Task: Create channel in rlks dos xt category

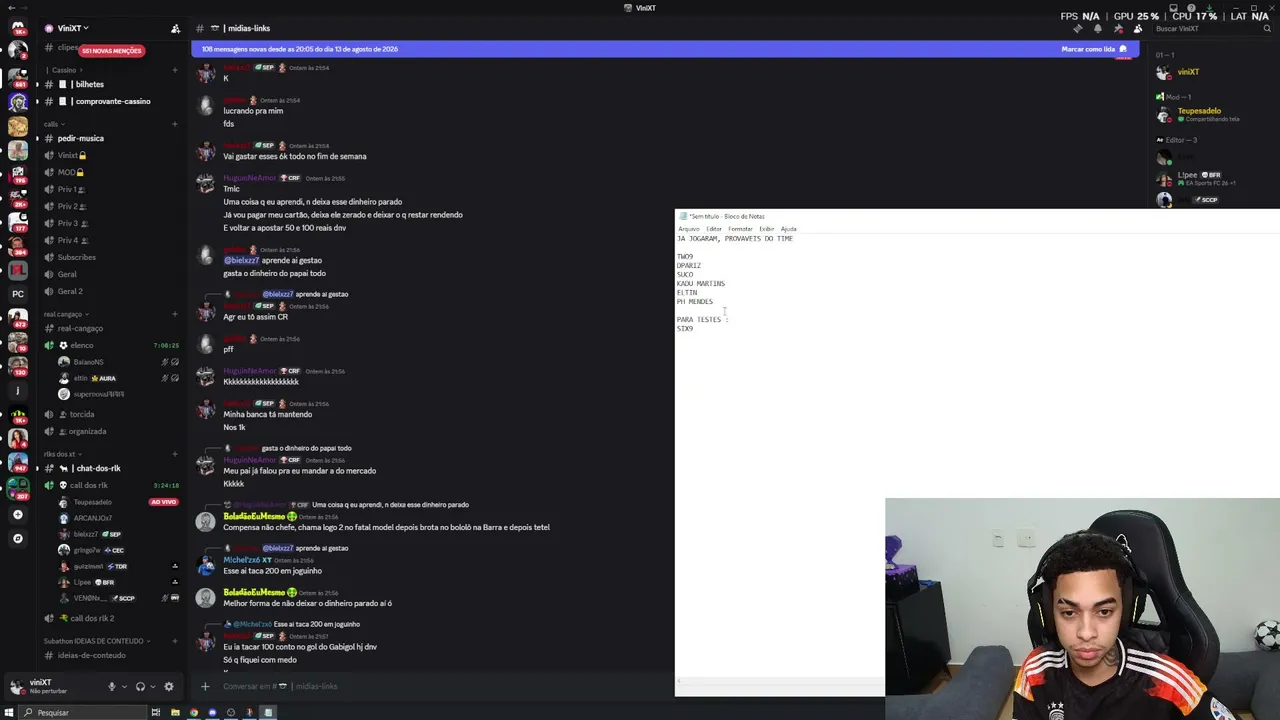Action: click(175, 454)
